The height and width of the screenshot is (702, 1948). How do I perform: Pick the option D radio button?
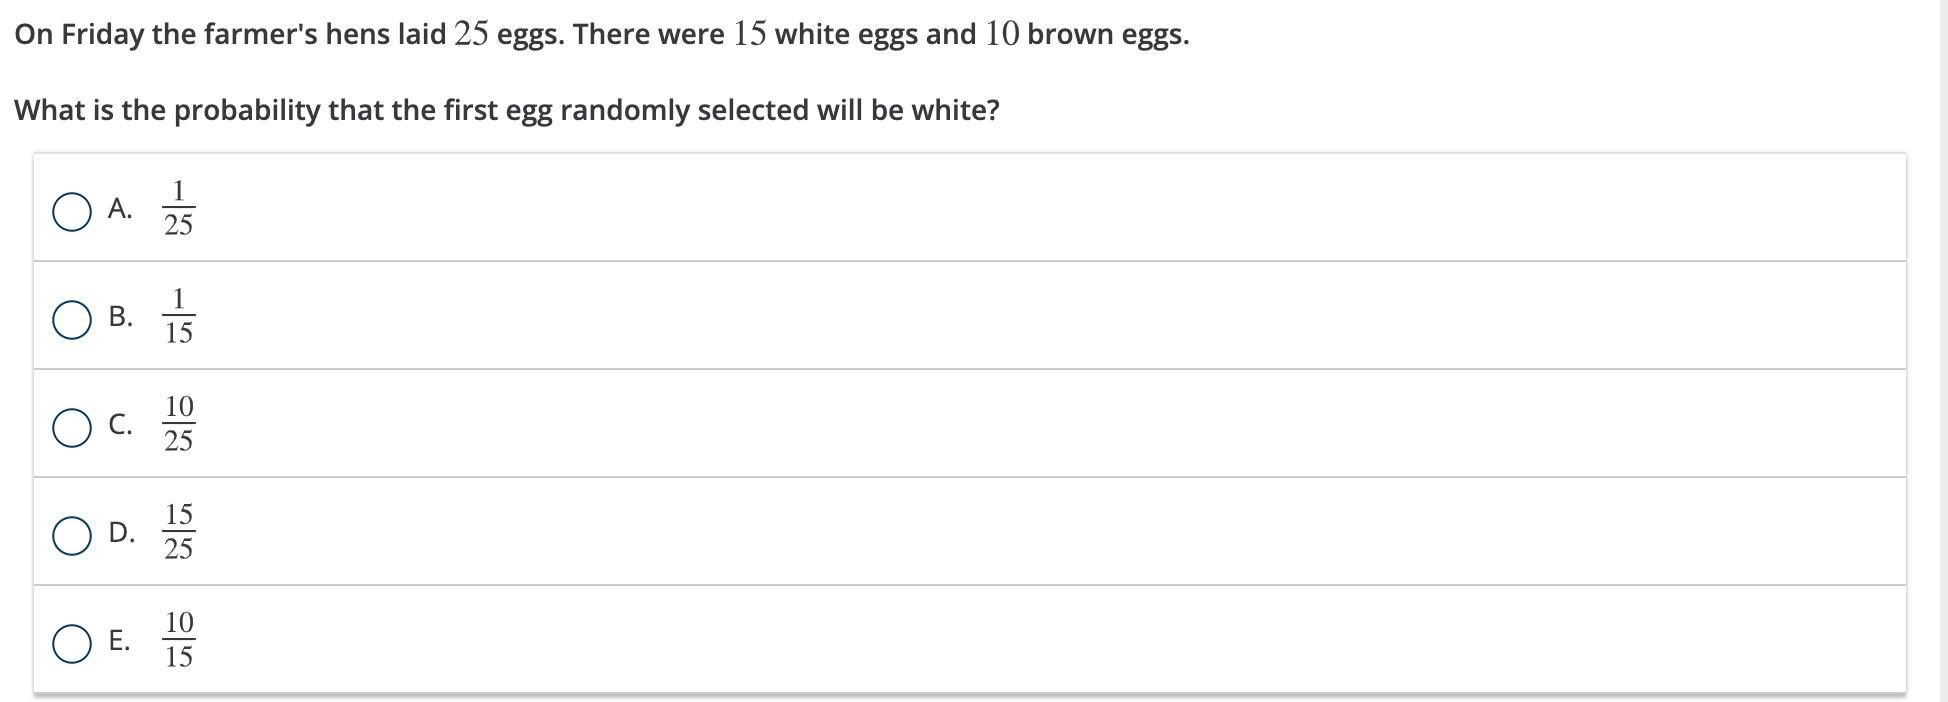point(72,536)
